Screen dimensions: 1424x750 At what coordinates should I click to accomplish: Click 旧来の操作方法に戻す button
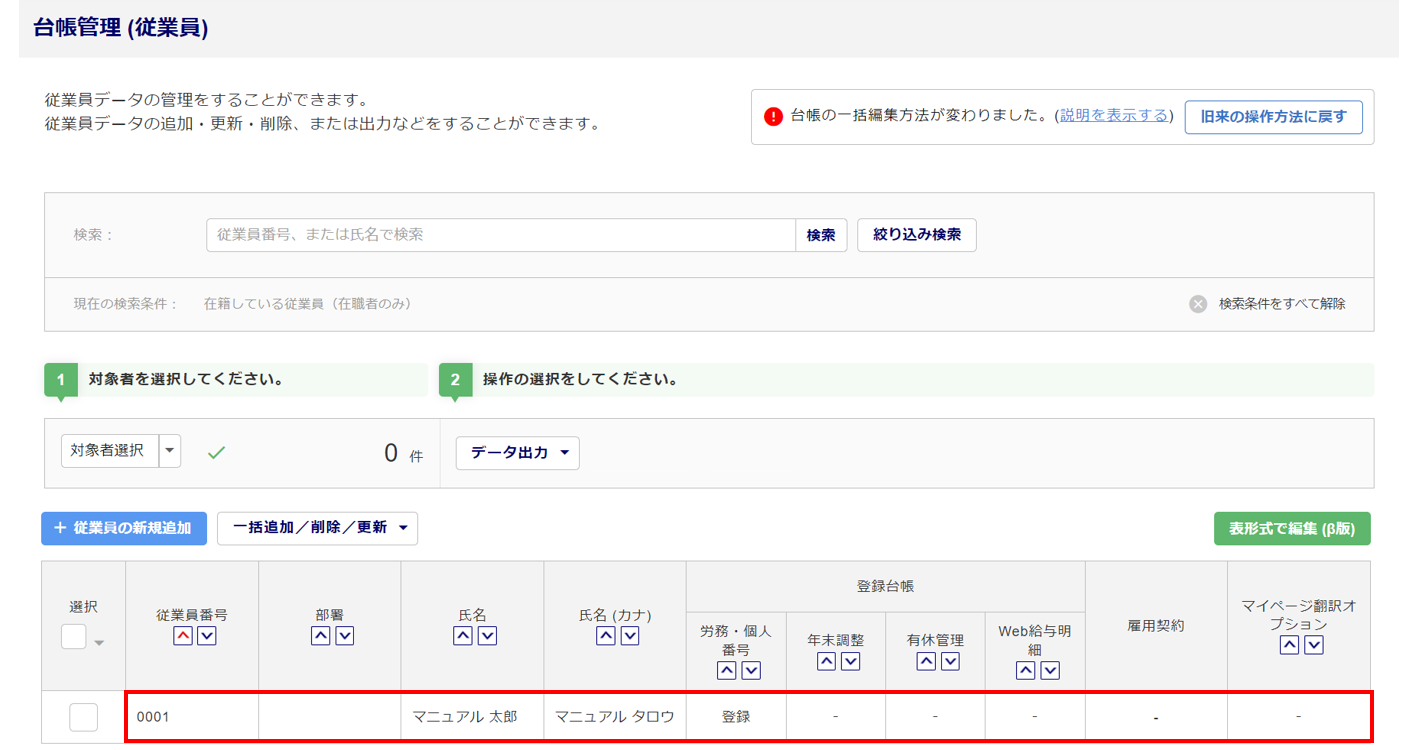[x=1274, y=116]
